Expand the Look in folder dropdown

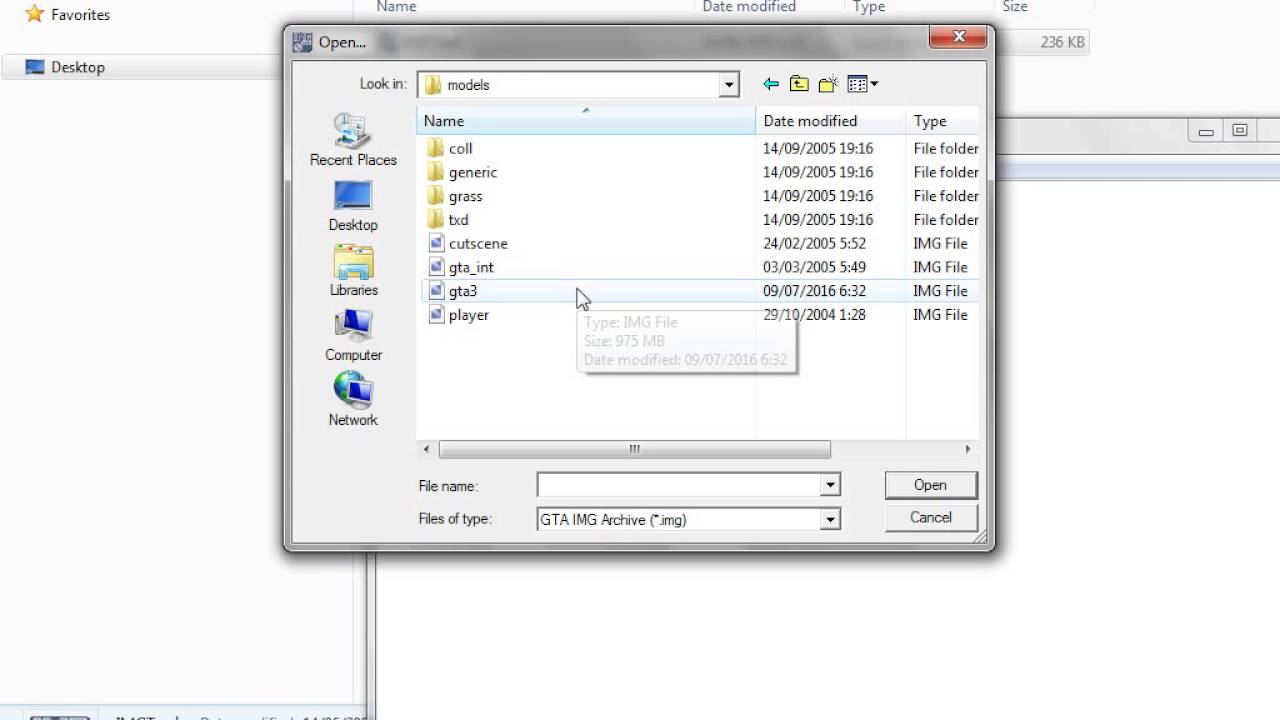pos(729,85)
